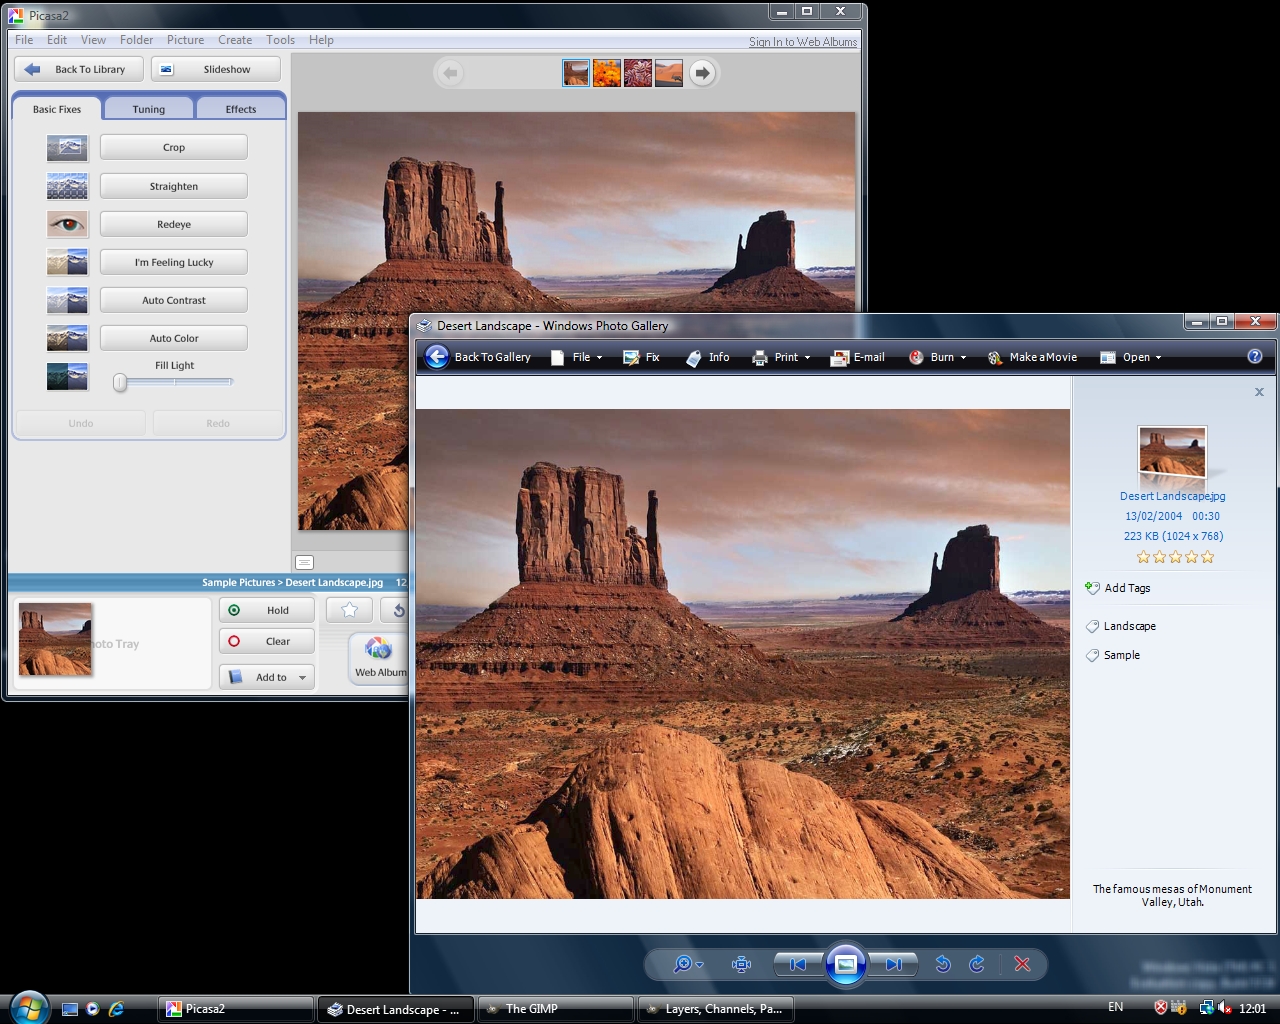Viewport: 1280px width, 1024px height.
Task: Click the Clear button with red circle
Action: click(266, 641)
